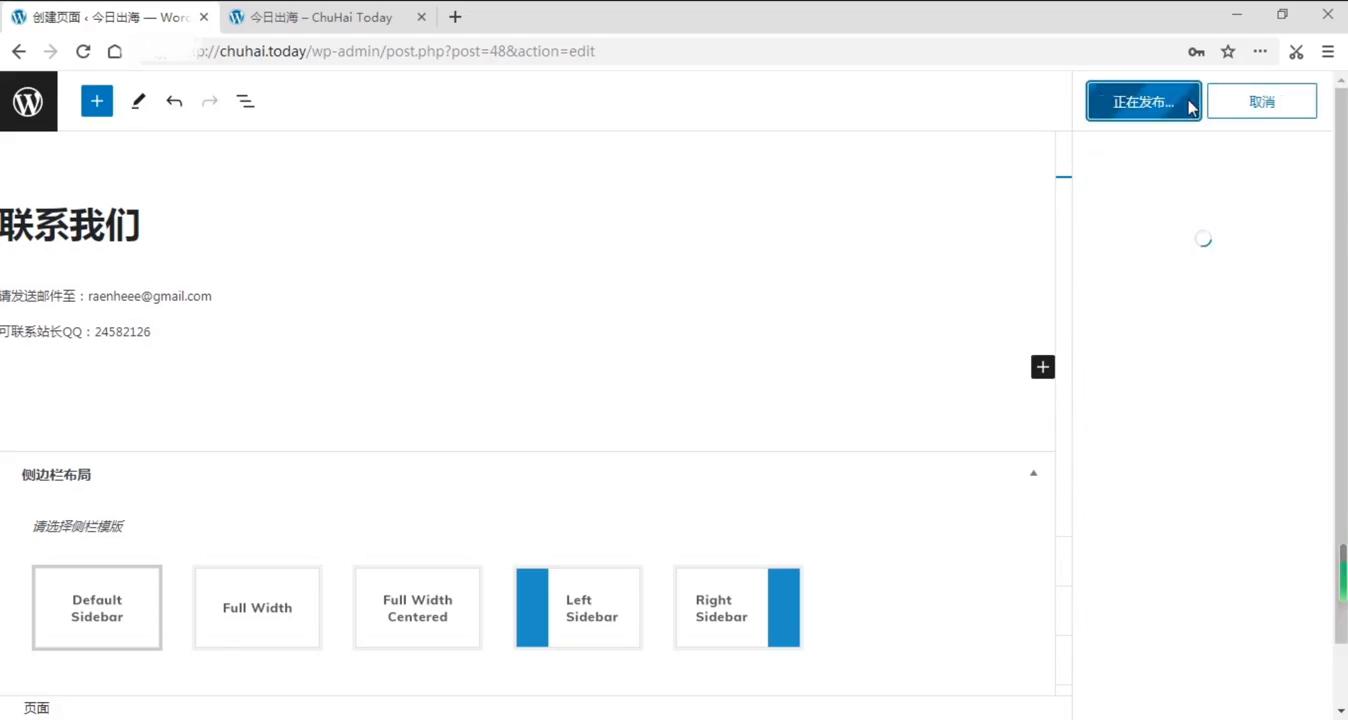Screen dimensions: 1348x720
Task: Select the pencil edit tool
Action: (138, 101)
